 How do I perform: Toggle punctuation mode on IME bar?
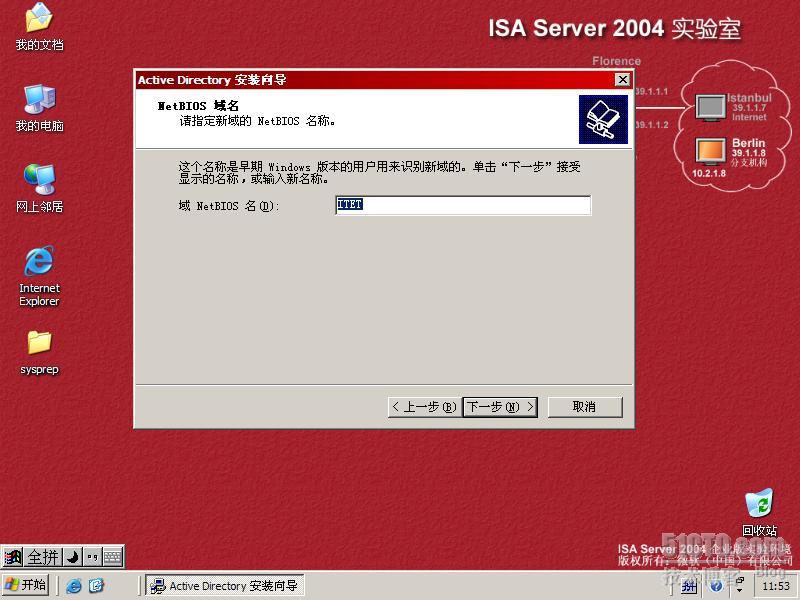pos(92,557)
